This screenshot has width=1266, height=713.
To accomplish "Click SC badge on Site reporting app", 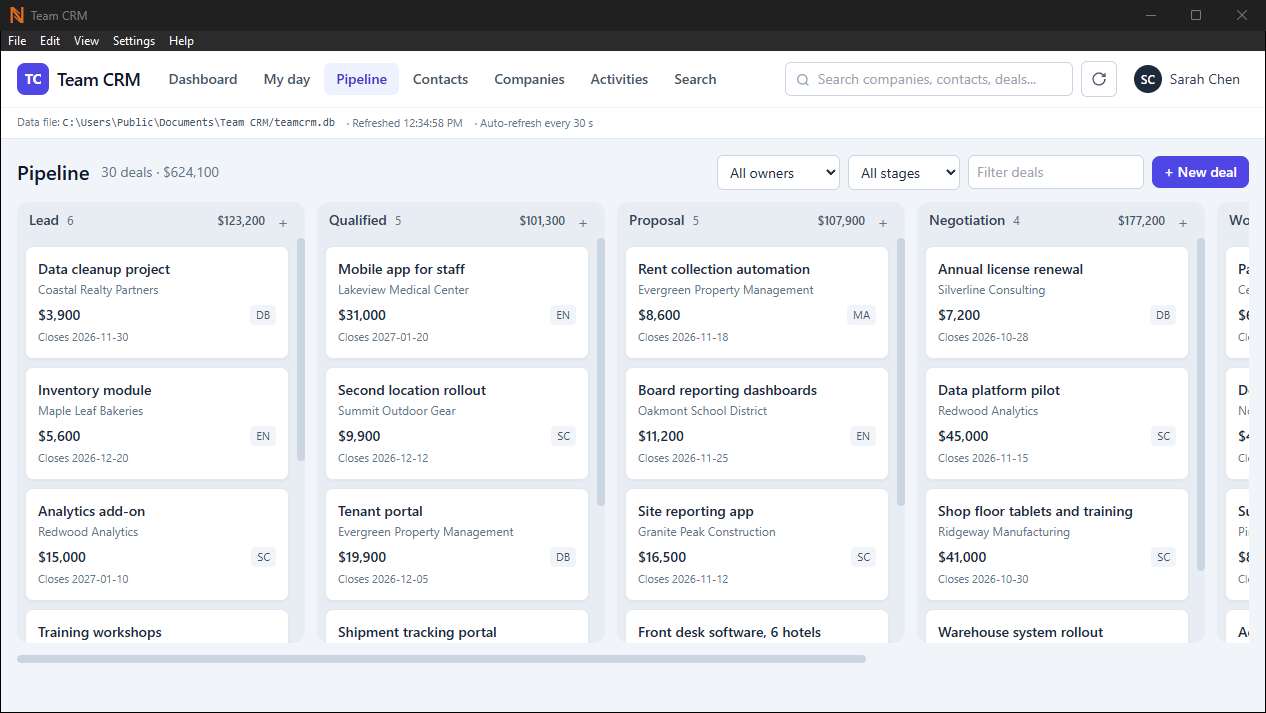I will [863, 557].
